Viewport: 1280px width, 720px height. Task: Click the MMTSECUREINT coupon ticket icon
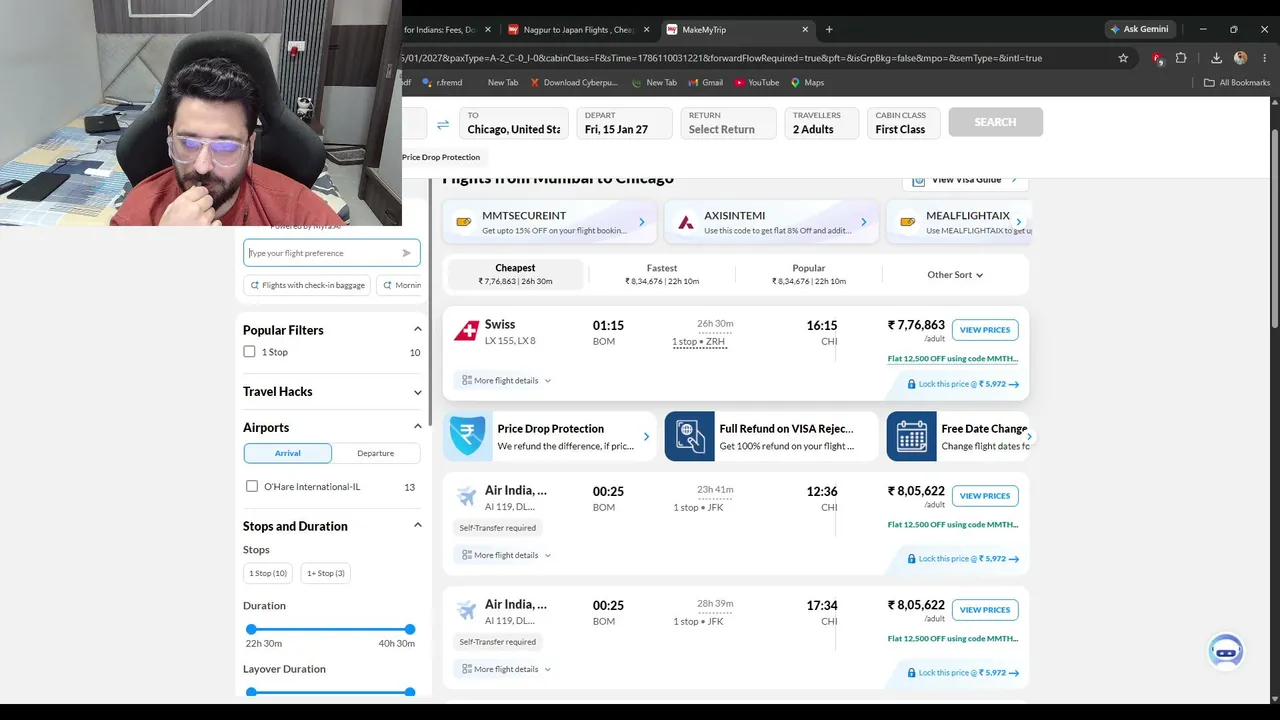[x=464, y=222]
